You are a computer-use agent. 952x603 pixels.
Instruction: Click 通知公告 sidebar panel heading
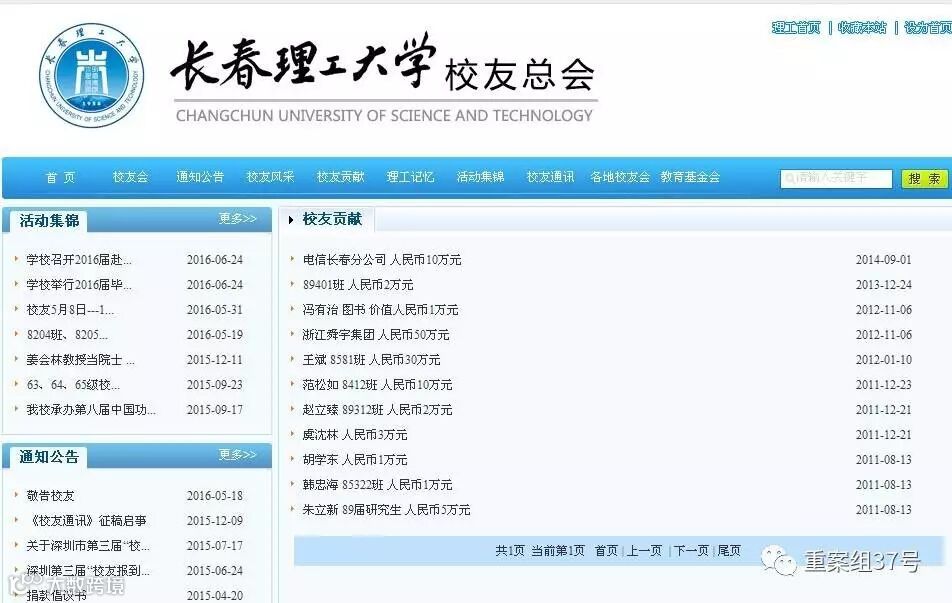click(x=49, y=457)
